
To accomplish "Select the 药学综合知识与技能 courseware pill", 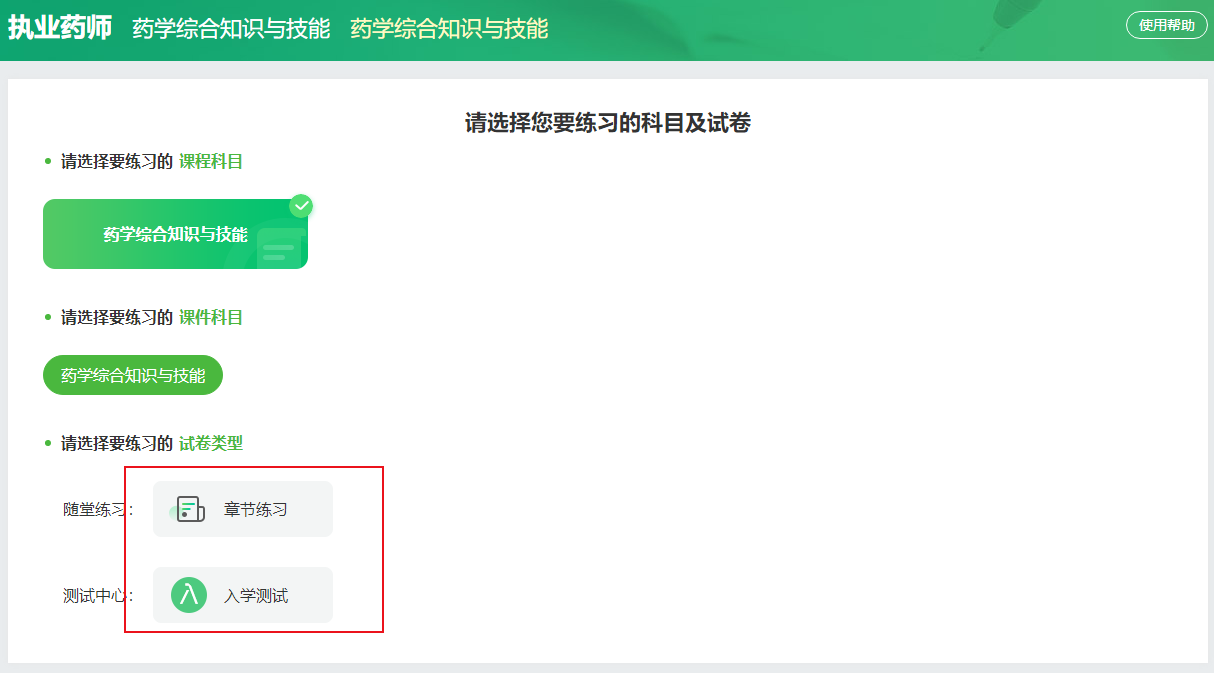I will point(133,375).
